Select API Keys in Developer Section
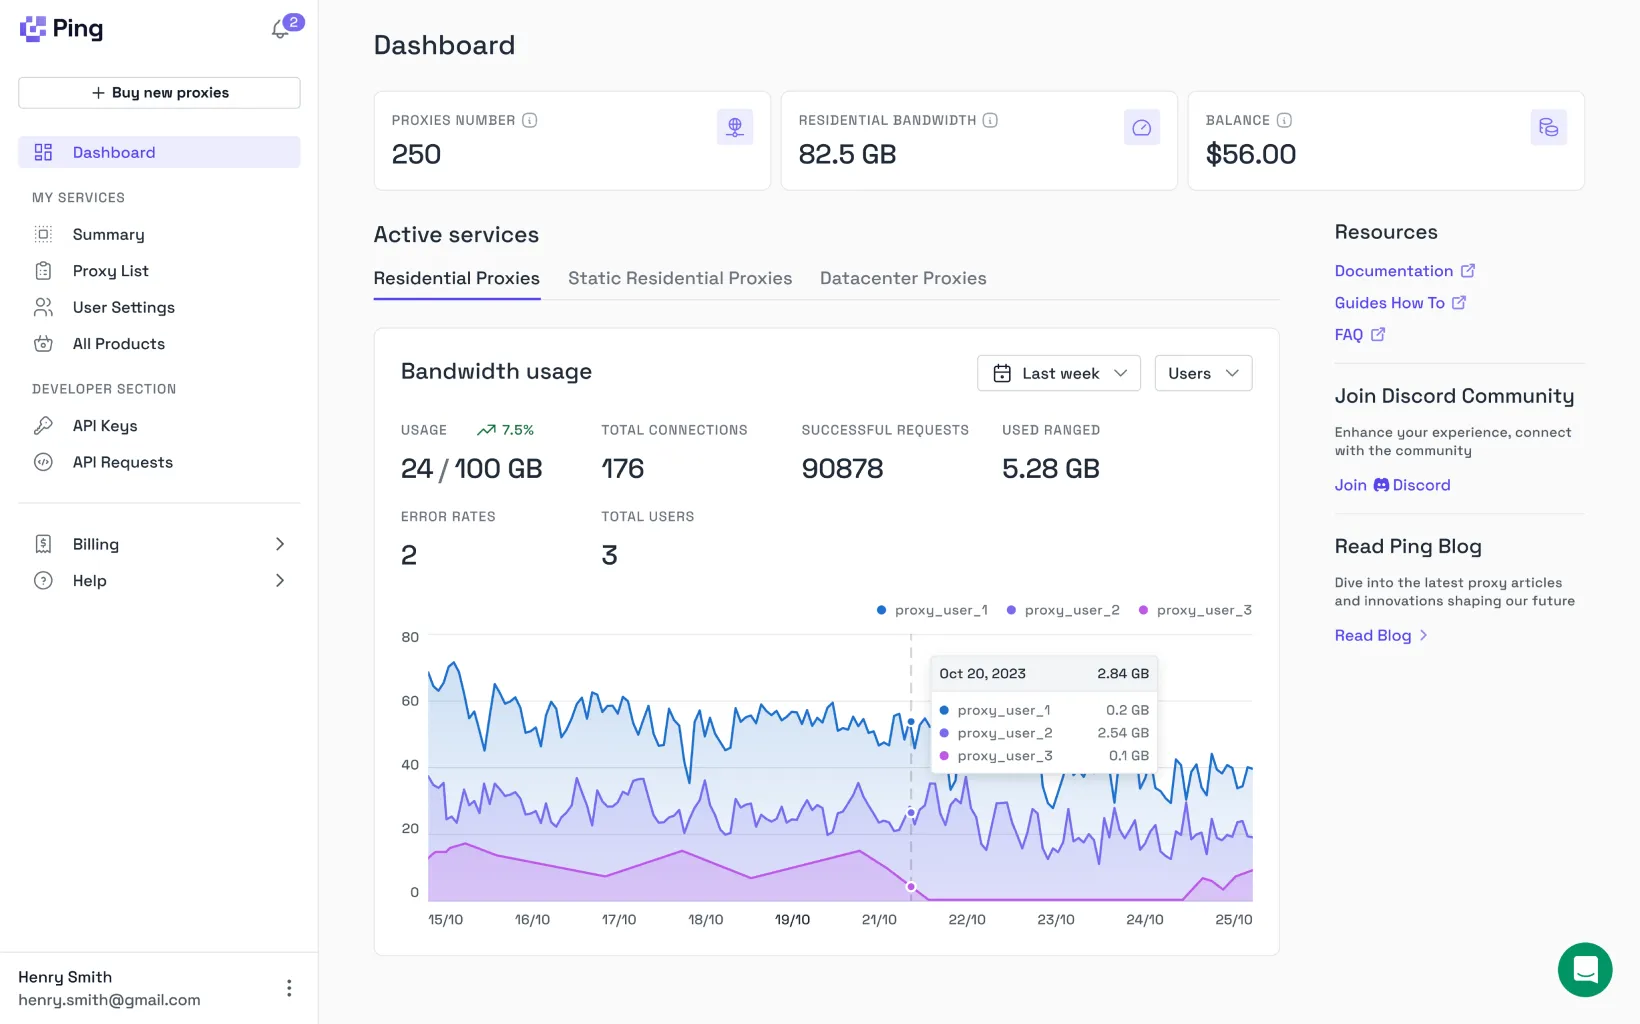 click(104, 425)
